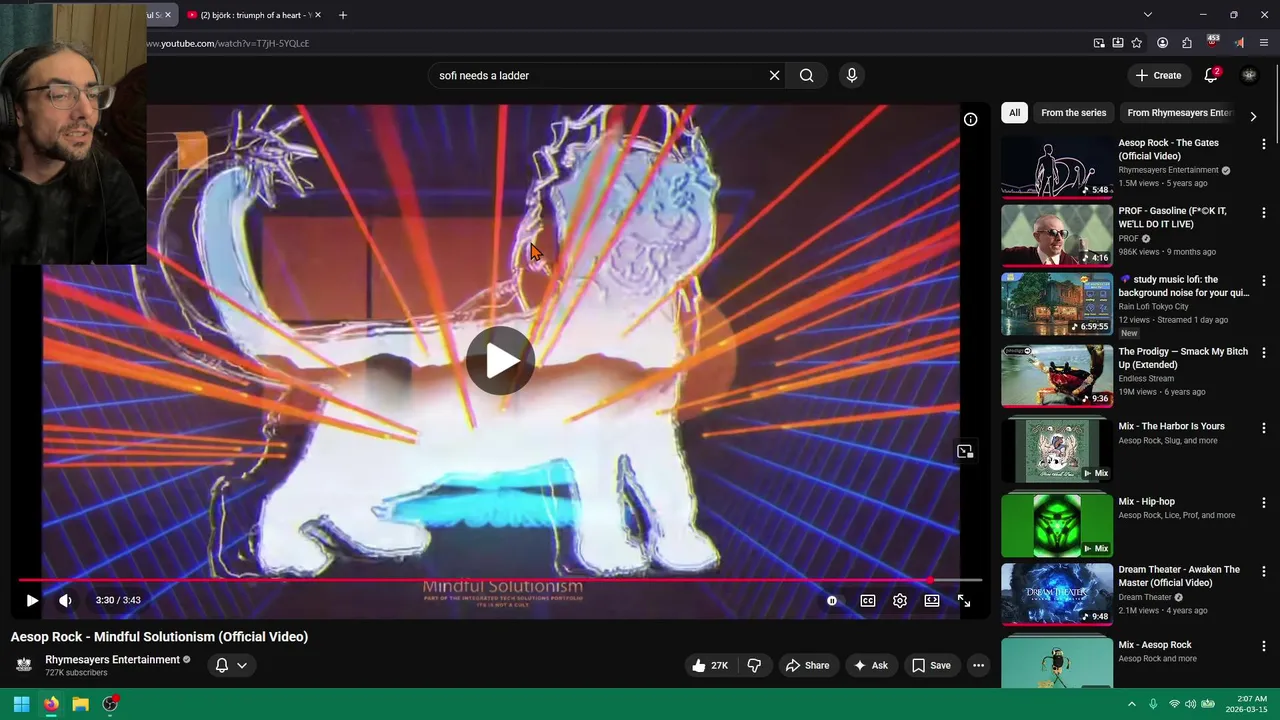
Task: Open options menu for 'PROF - Gasoline'
Action: 1264,213
